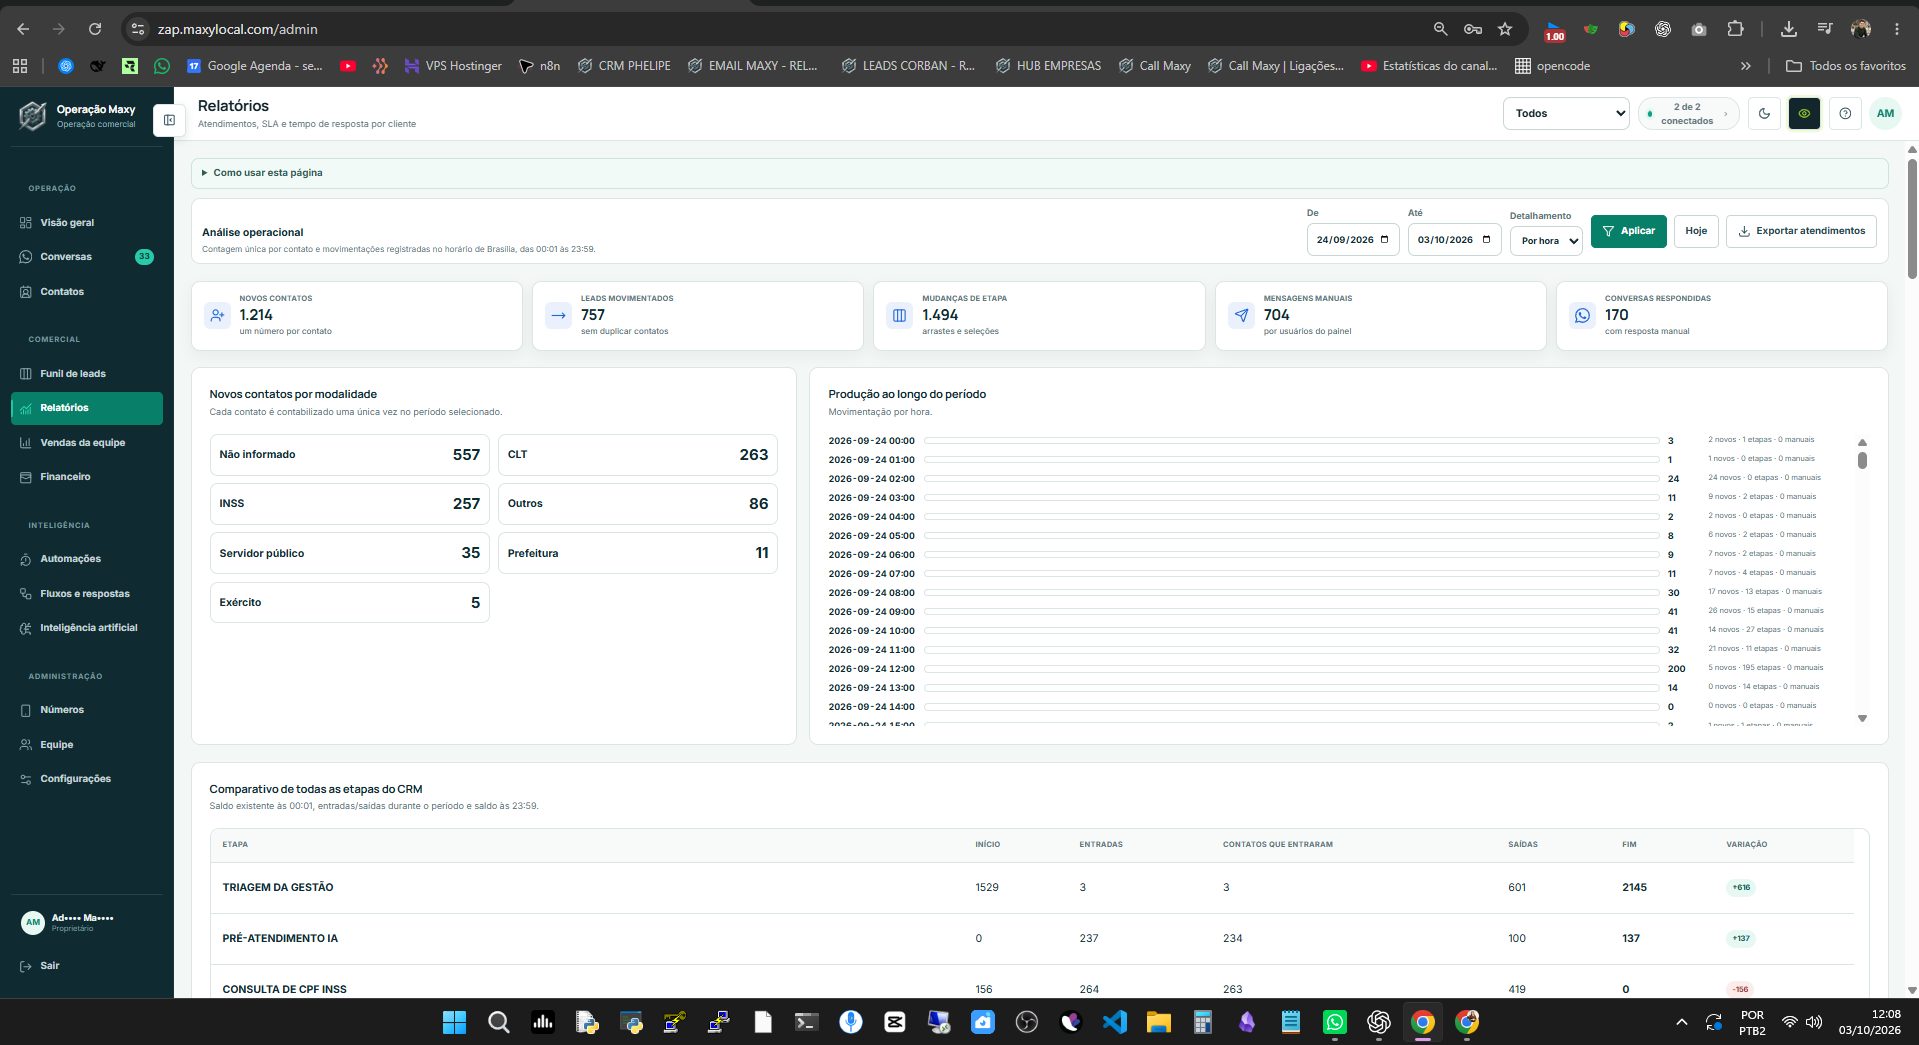Click the AM user avatar
This screenshot has height=1045, width=1919.
pos(1885,114)
